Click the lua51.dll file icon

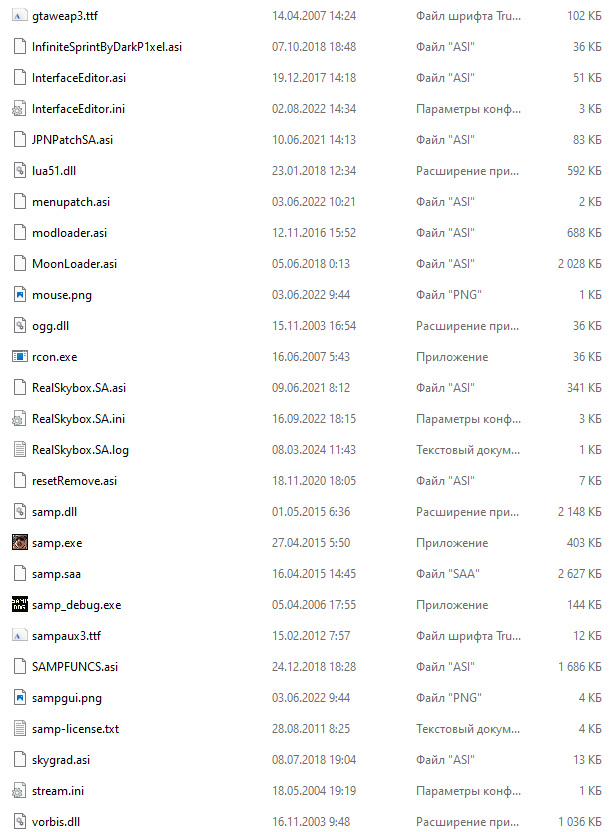19,171
